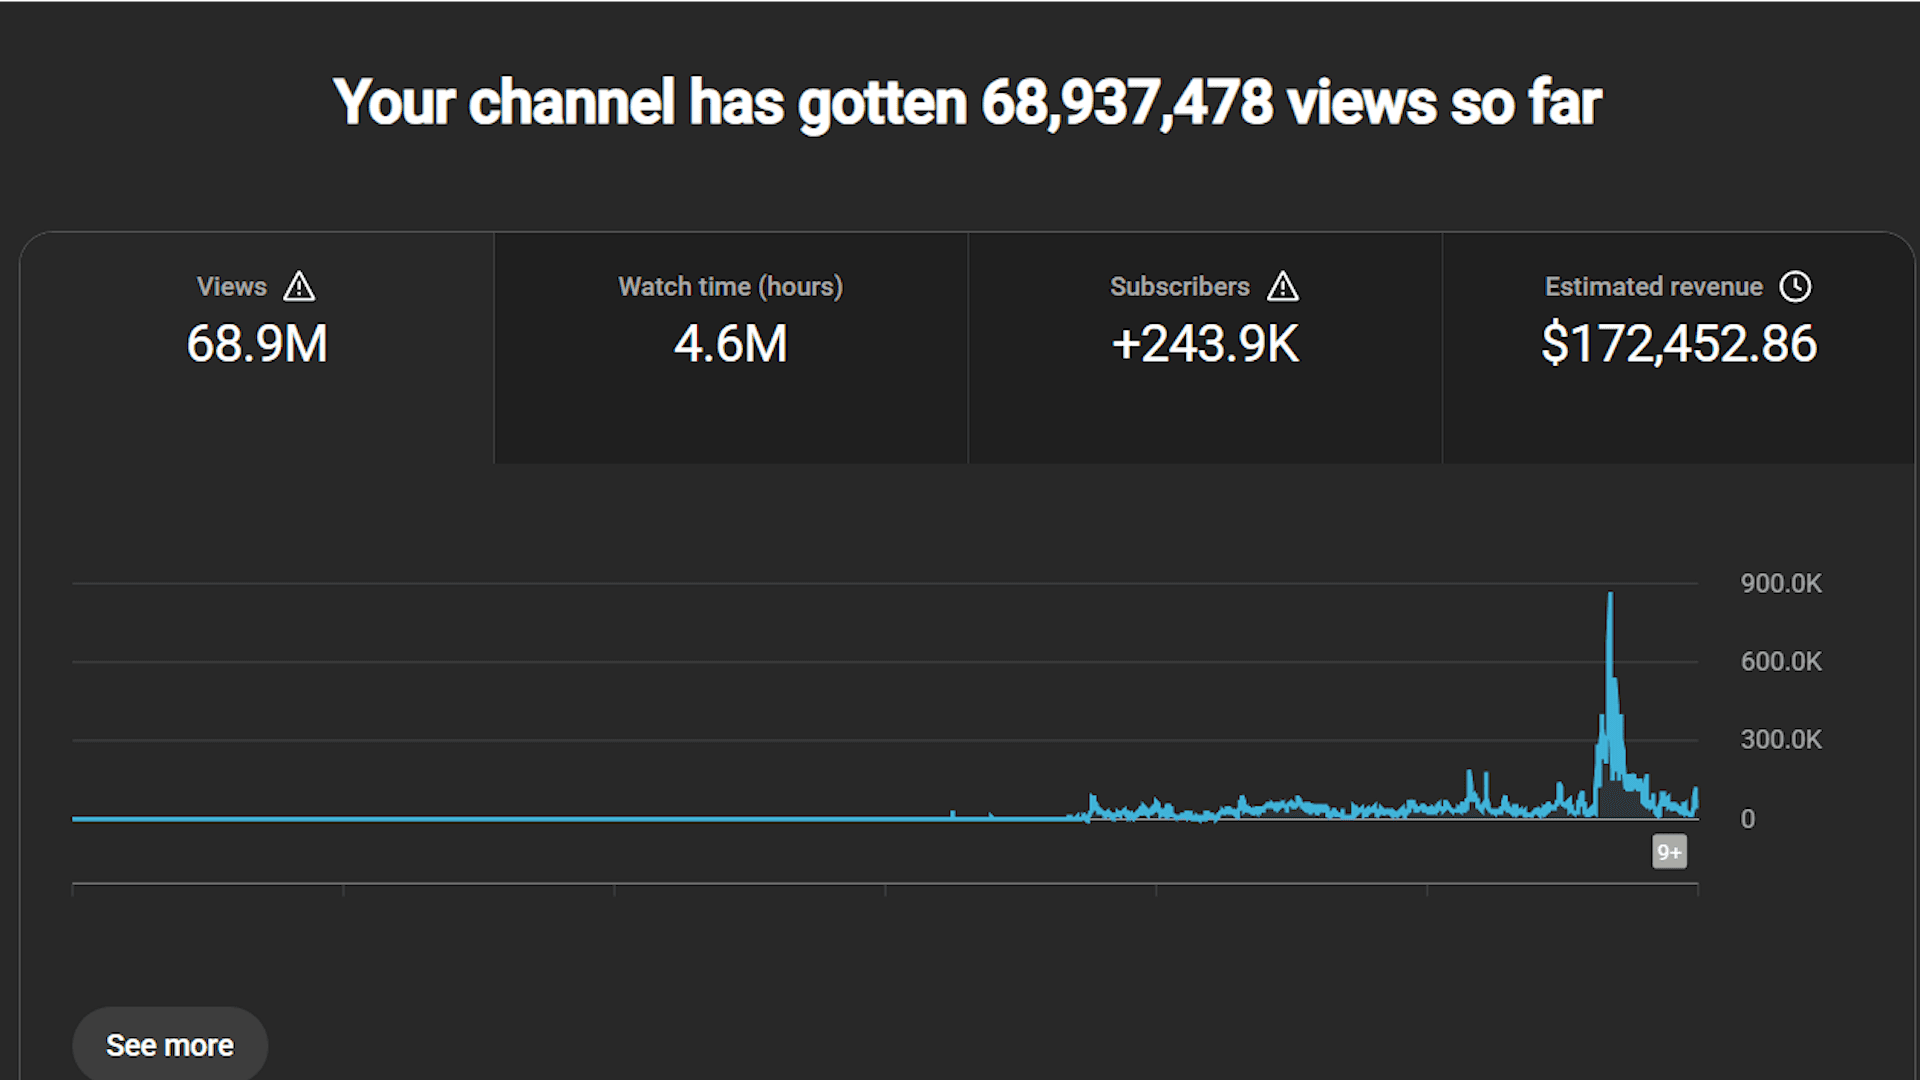Click the 600.0K axis label

coord(1781,661)
